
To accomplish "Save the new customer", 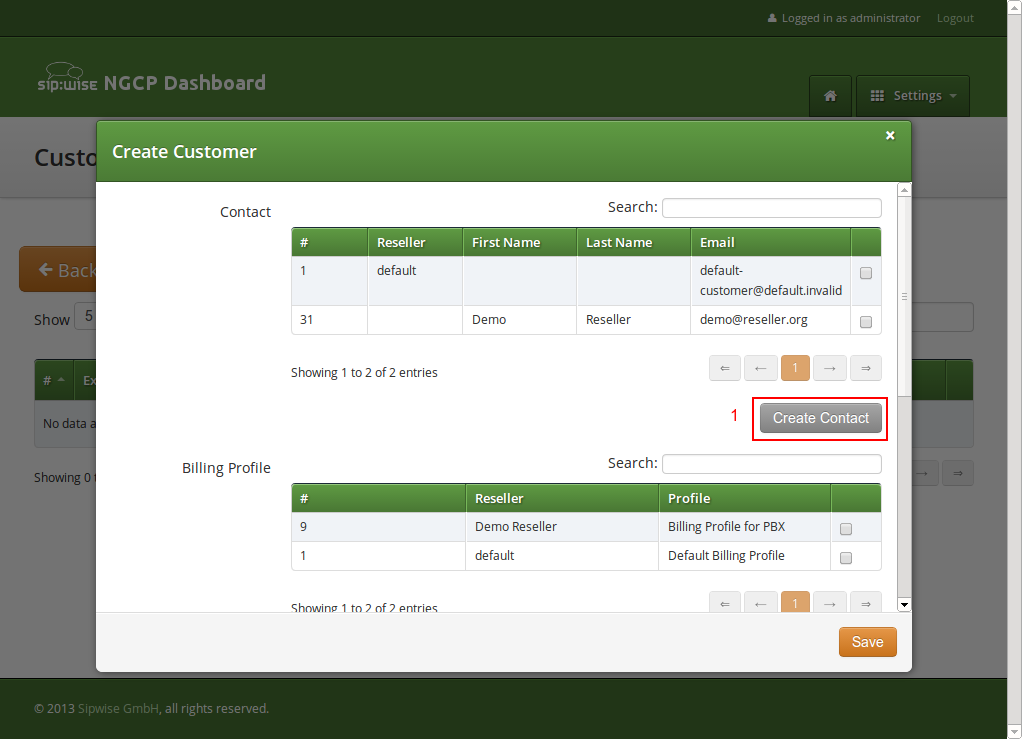I will 866,641.
